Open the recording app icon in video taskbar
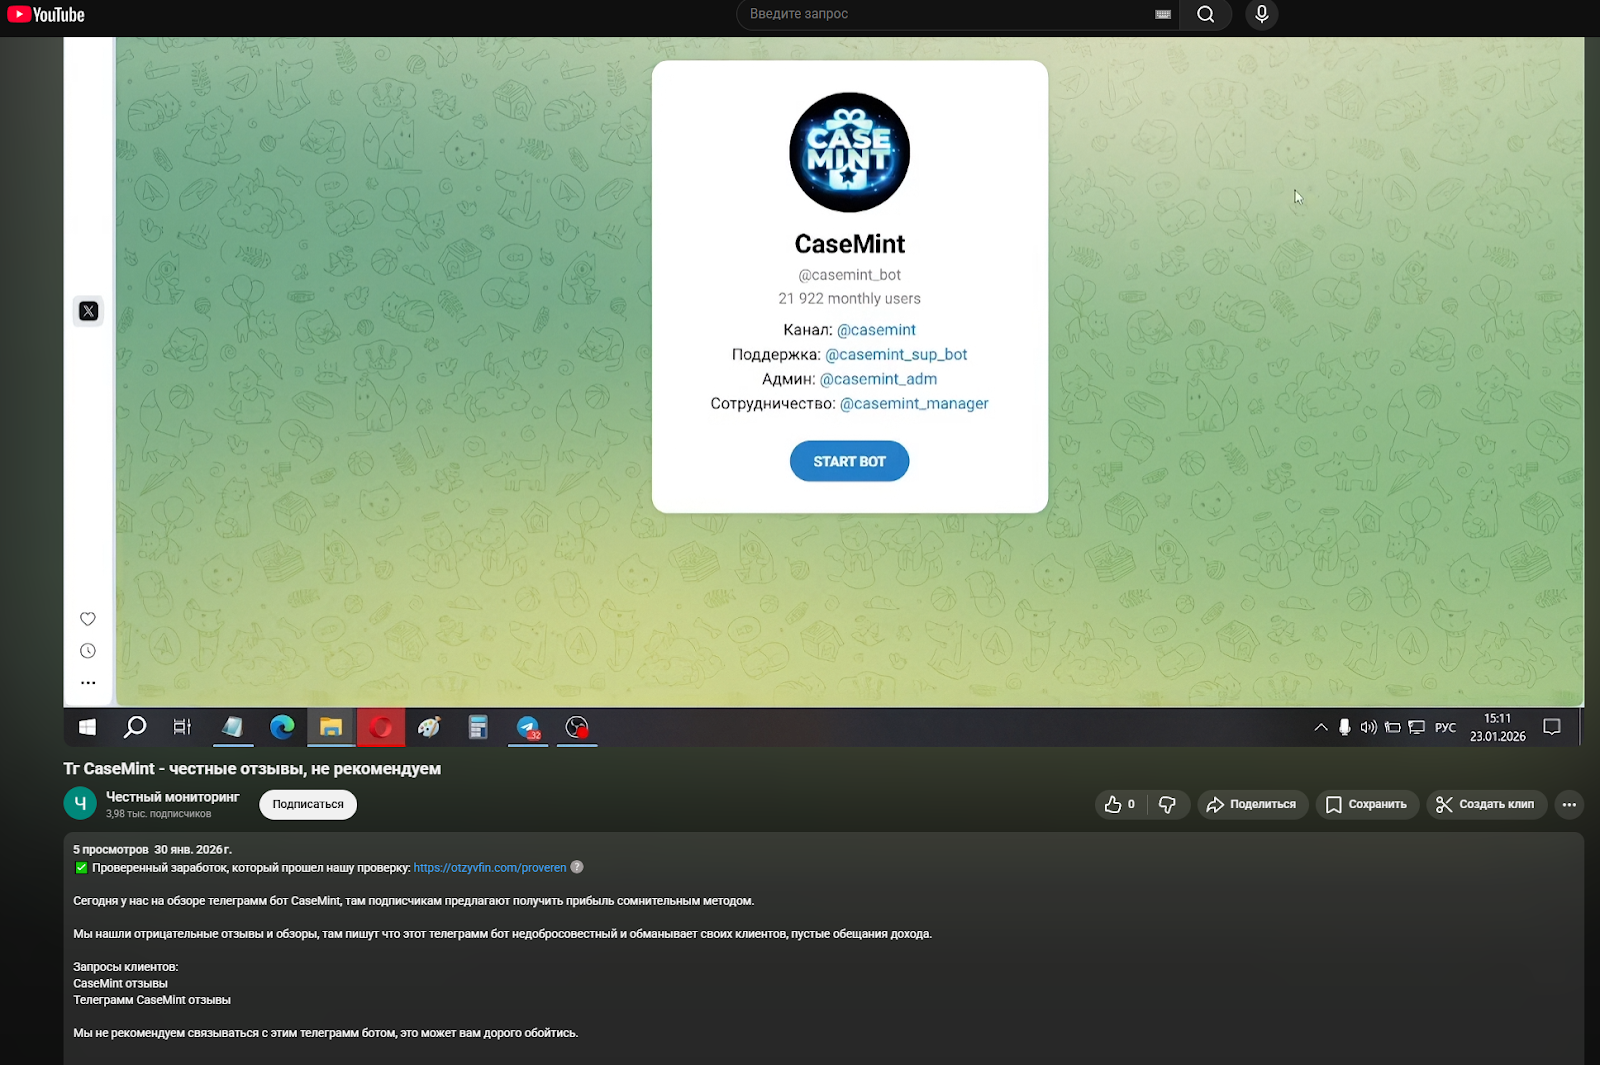The image size is (1600, 1065). pos(577,727)
